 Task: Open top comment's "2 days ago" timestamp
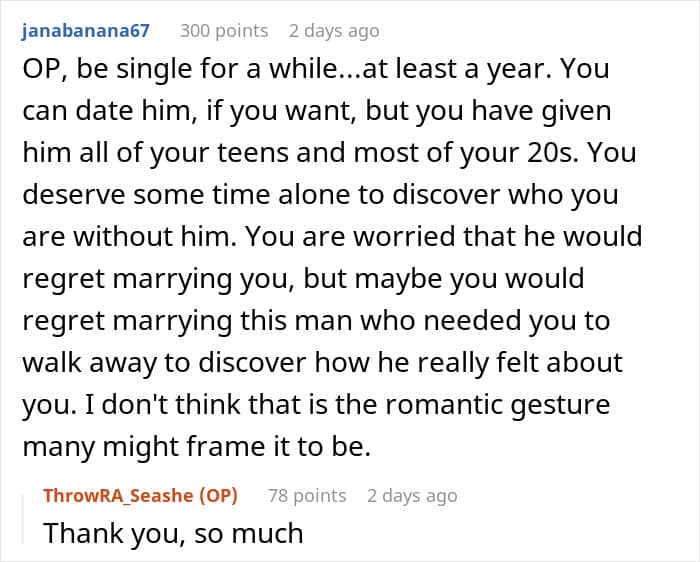(334, 30)
